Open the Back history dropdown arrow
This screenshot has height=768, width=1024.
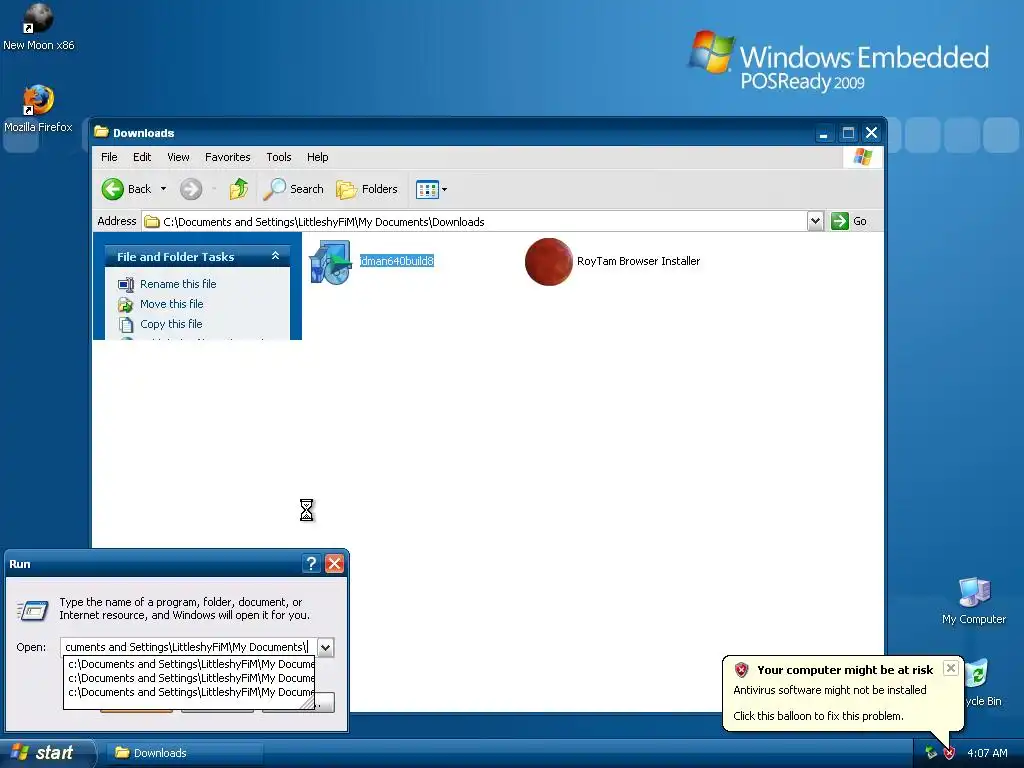tap(163, 189)
